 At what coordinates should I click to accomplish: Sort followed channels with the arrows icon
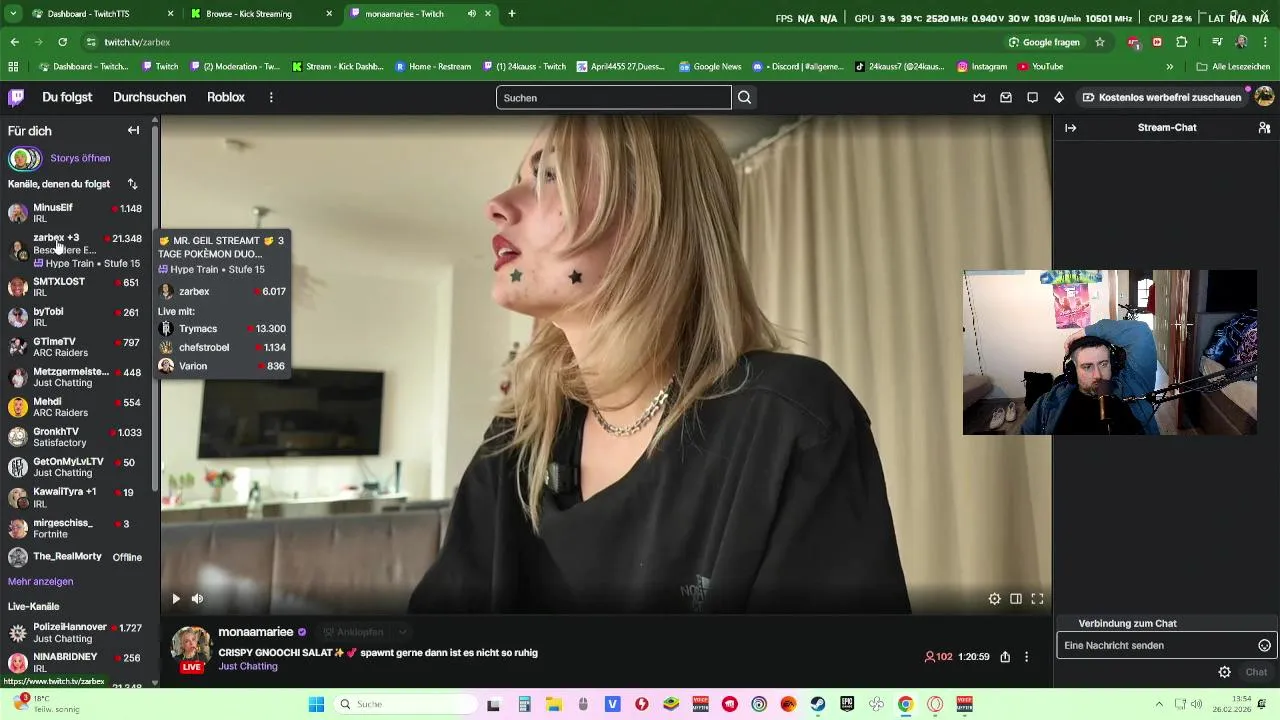pyautogui.click(x=132, y=184)
